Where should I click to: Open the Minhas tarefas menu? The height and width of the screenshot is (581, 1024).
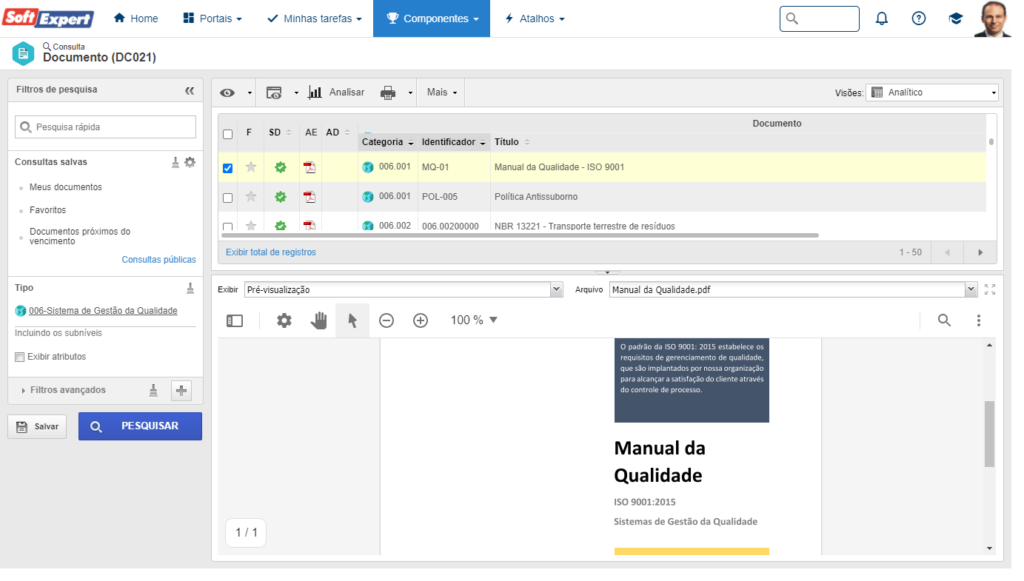[314, 19]
